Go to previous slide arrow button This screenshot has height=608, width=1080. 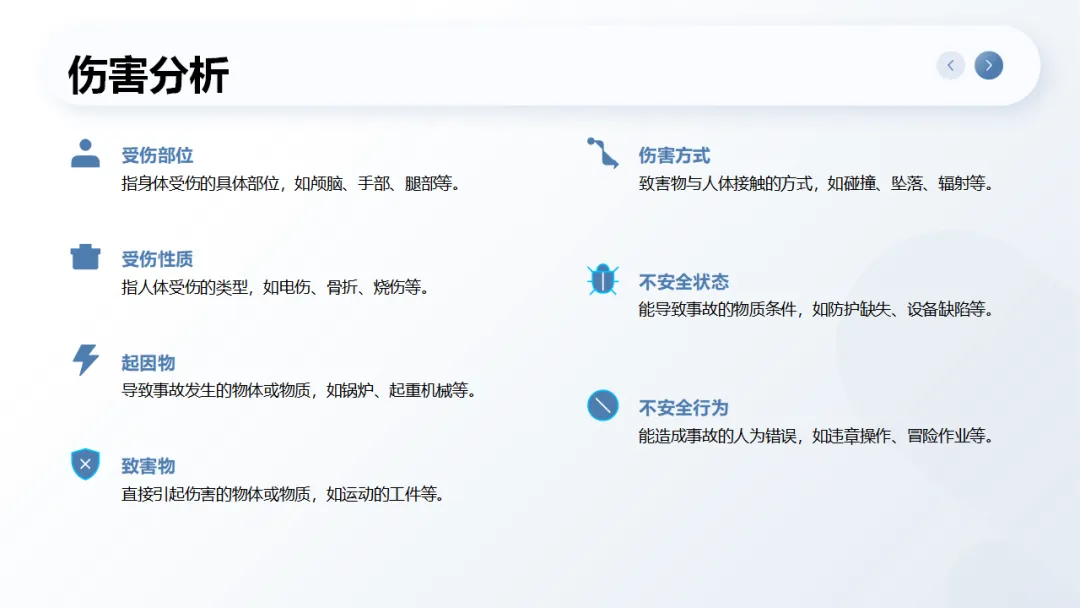pos(951,65)
